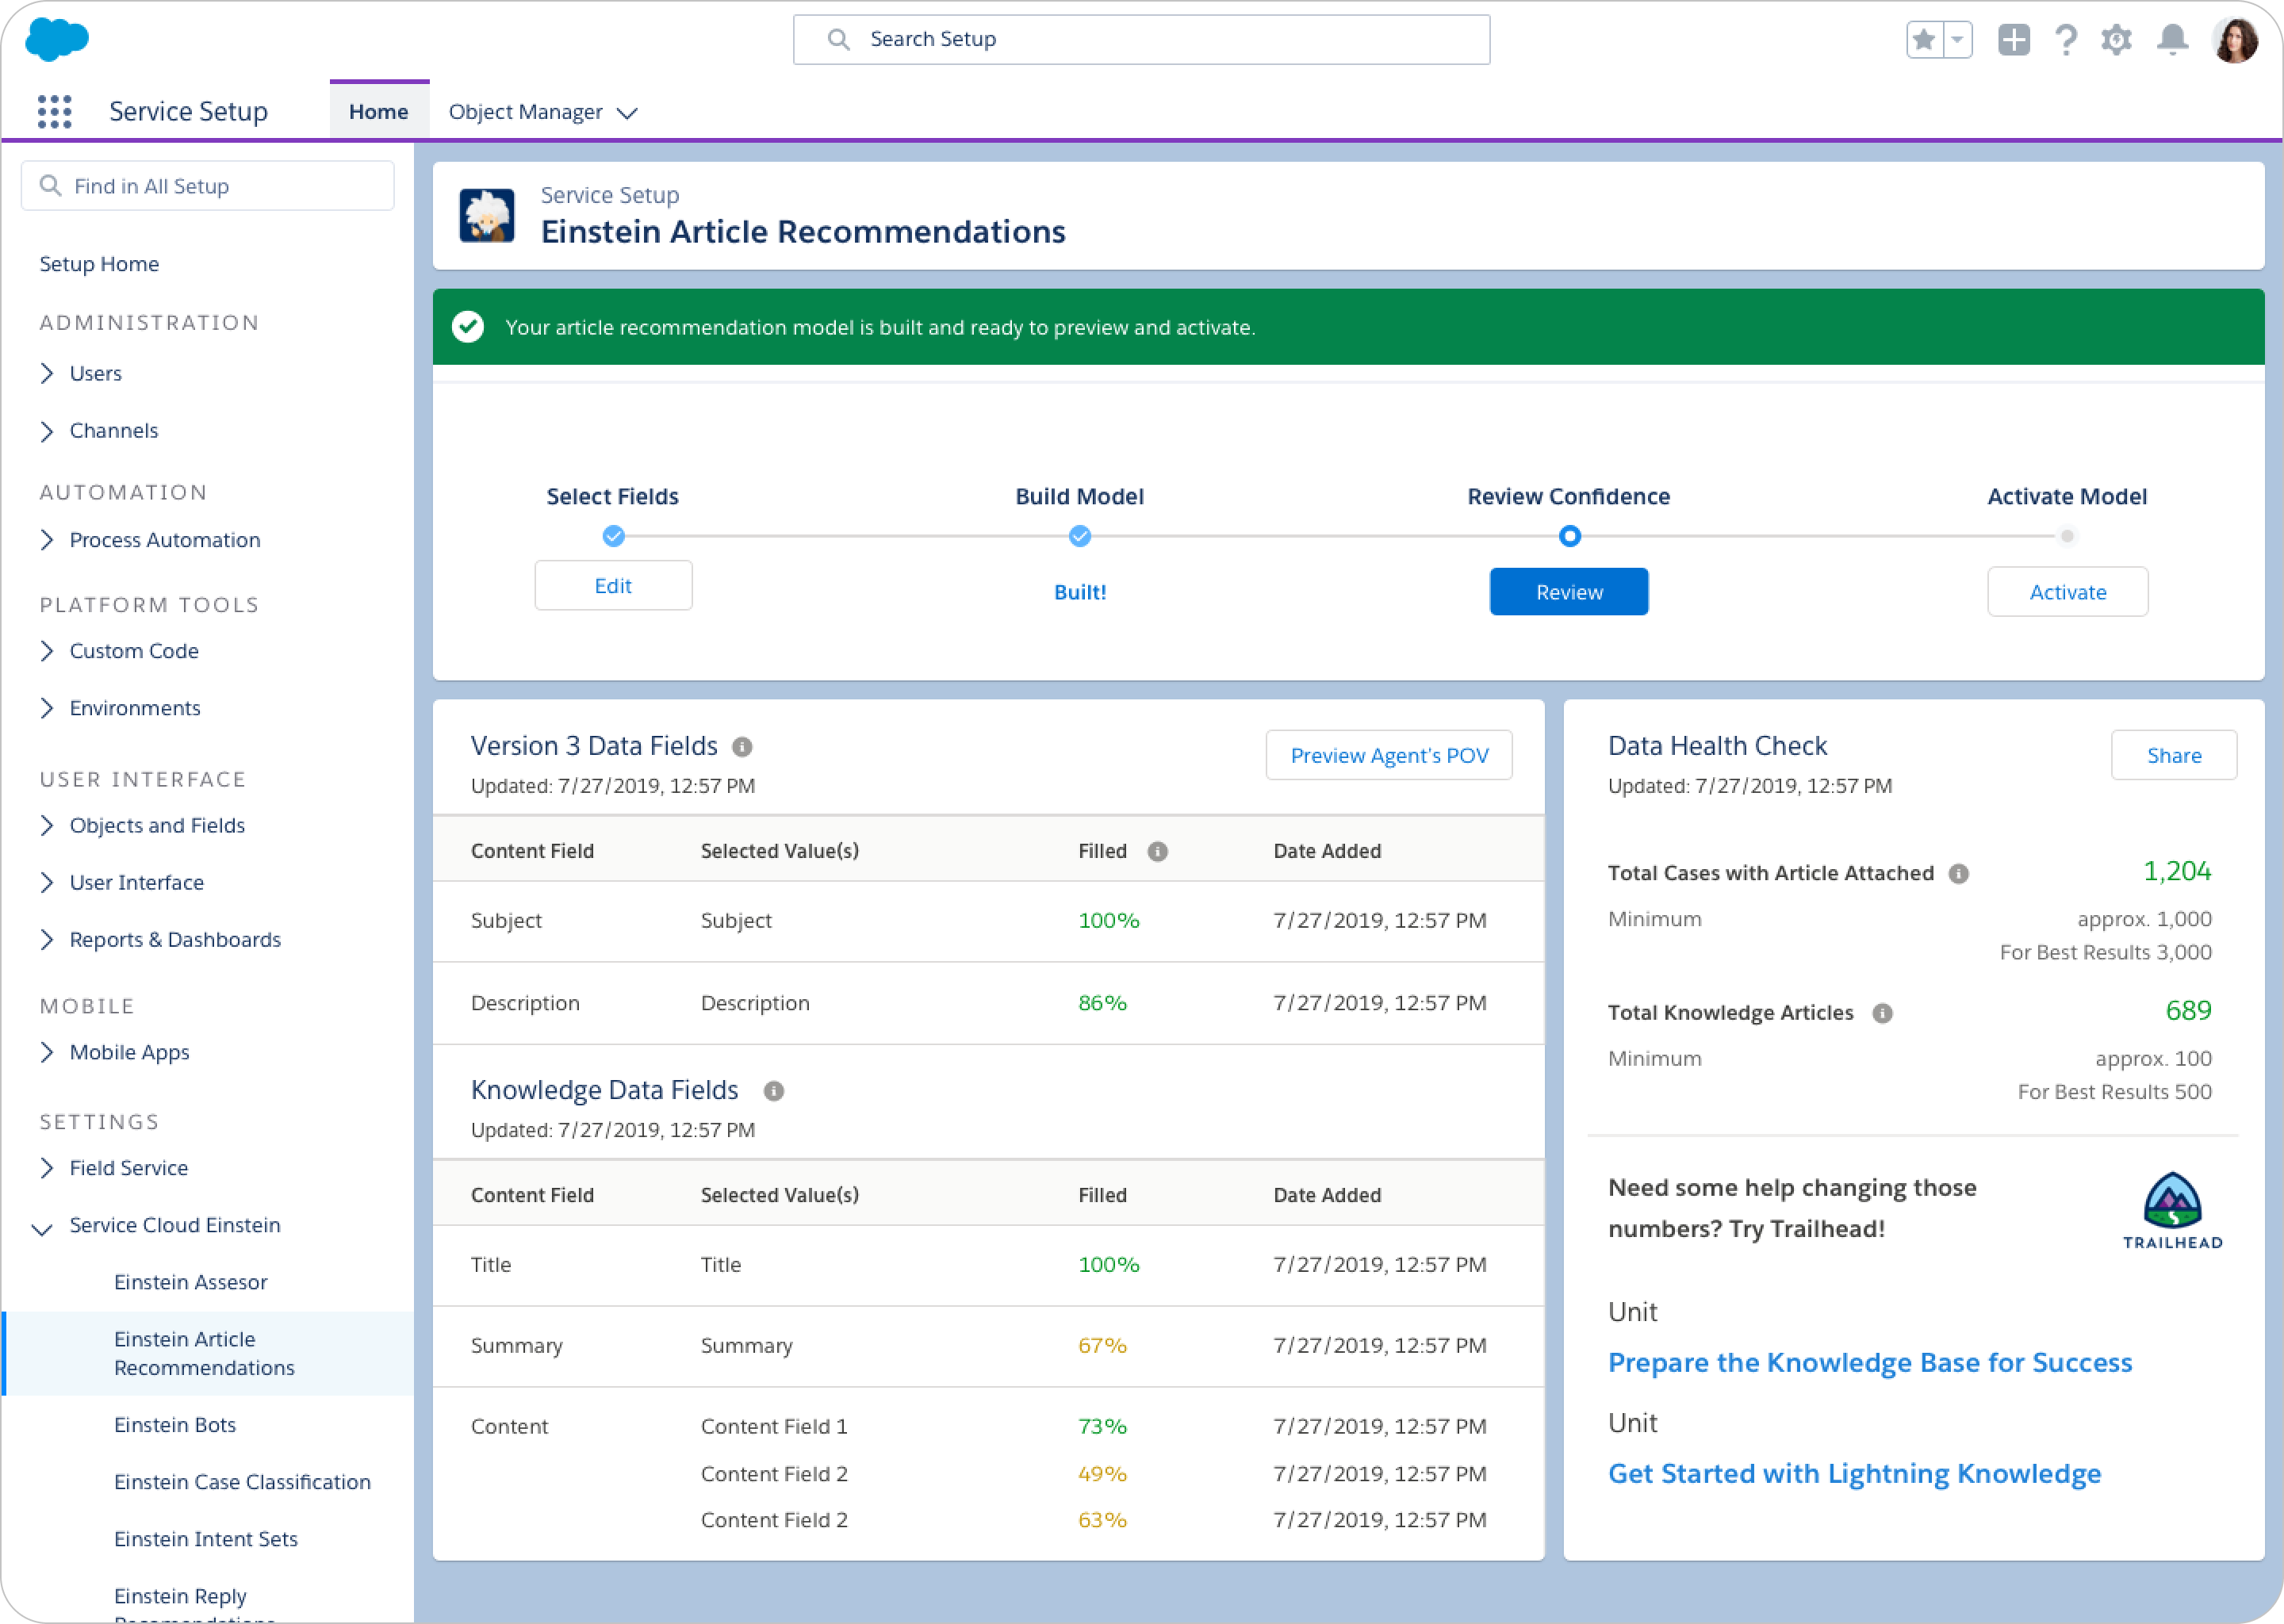
Task: Click Content Field 1 cell
Action: point(774,1427)
